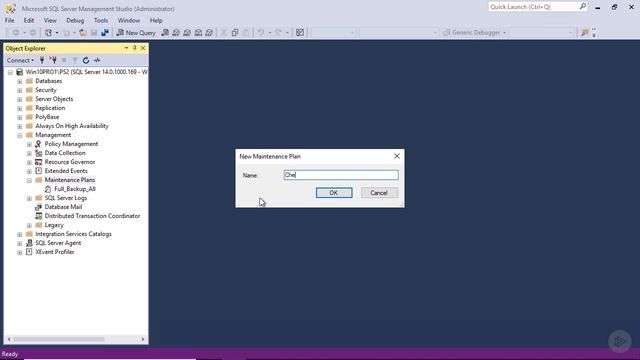The width and height of the screenshot is (640, 360).
Task: Click the New Query button
Action: pyautogui.click(x=136, y=33)
